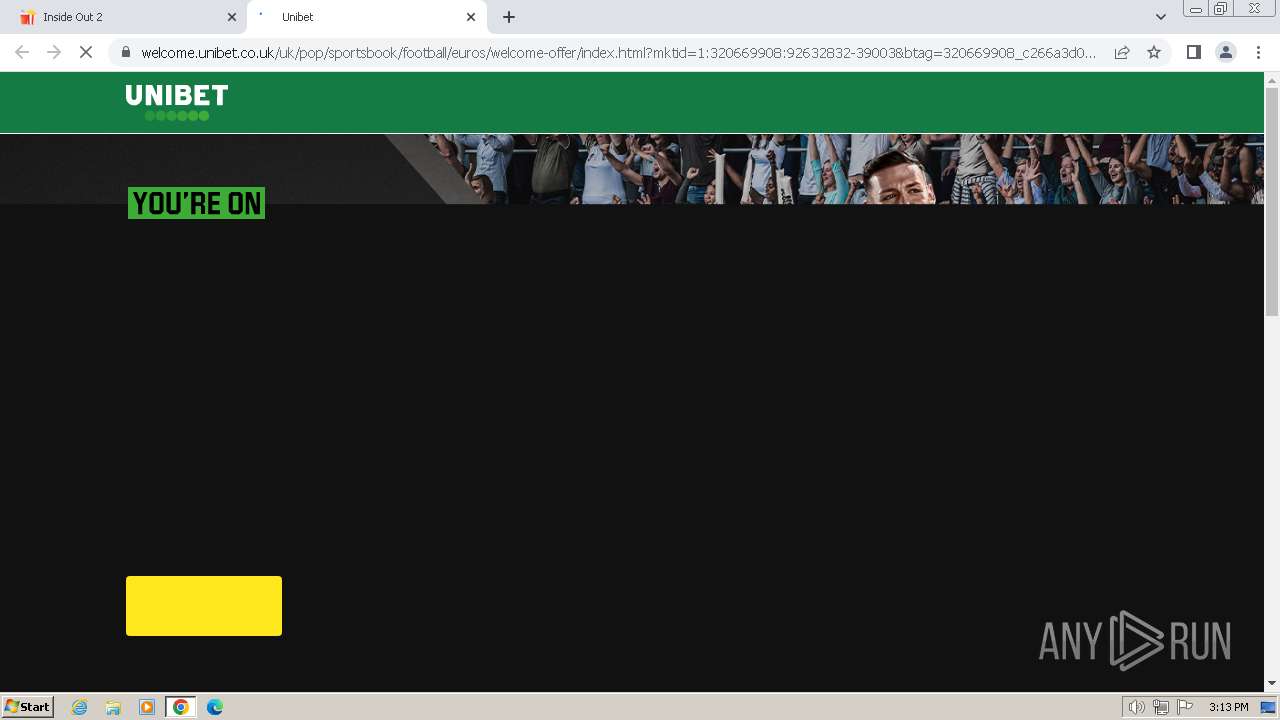This screenshot has height=720, width=1280.
Task: Minimize the browser window
Action: tap(1195, 9)
